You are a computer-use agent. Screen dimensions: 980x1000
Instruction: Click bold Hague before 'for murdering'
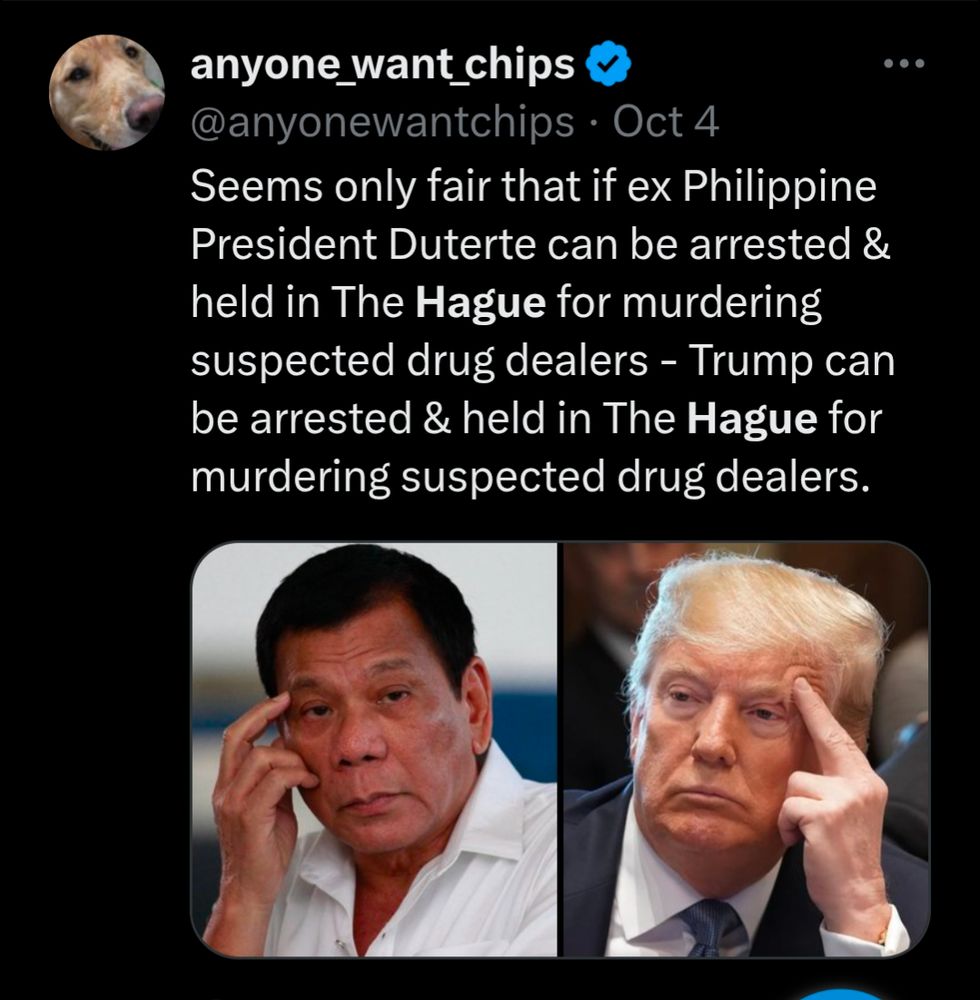(480, 303)
